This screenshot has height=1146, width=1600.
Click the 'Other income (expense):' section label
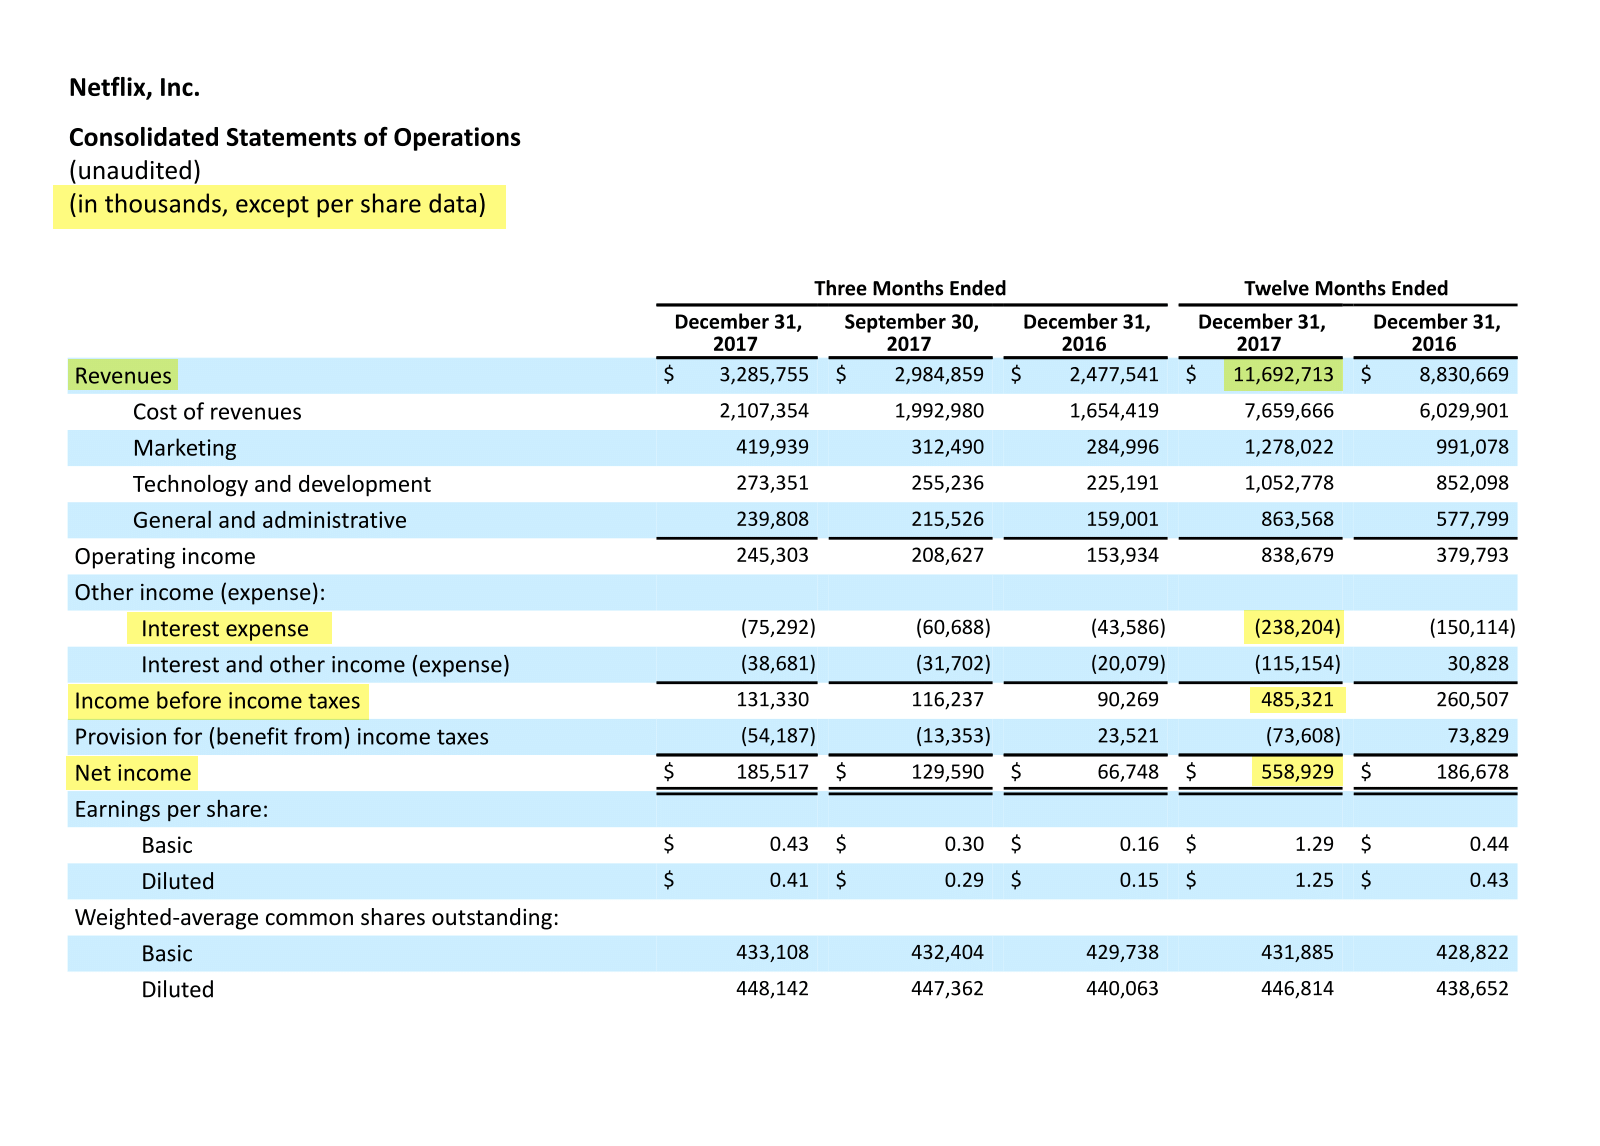(x=200, y=592)
